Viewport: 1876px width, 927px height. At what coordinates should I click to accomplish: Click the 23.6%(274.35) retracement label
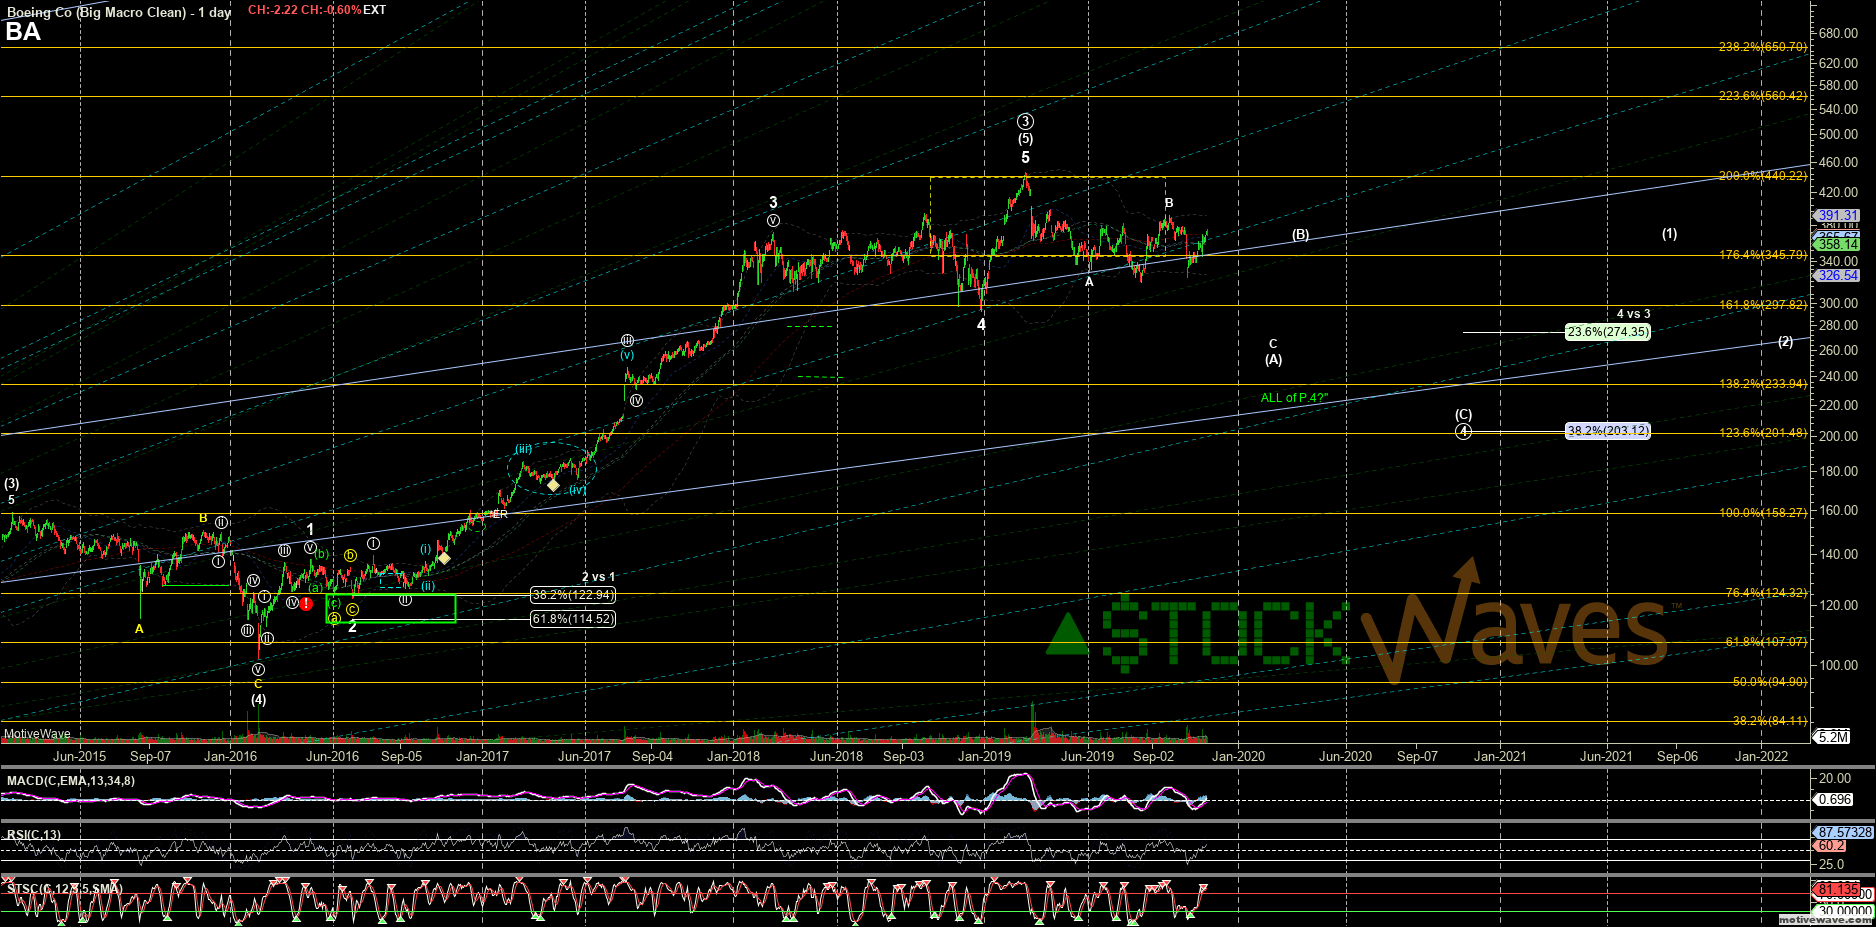[x=1608, y=331]
